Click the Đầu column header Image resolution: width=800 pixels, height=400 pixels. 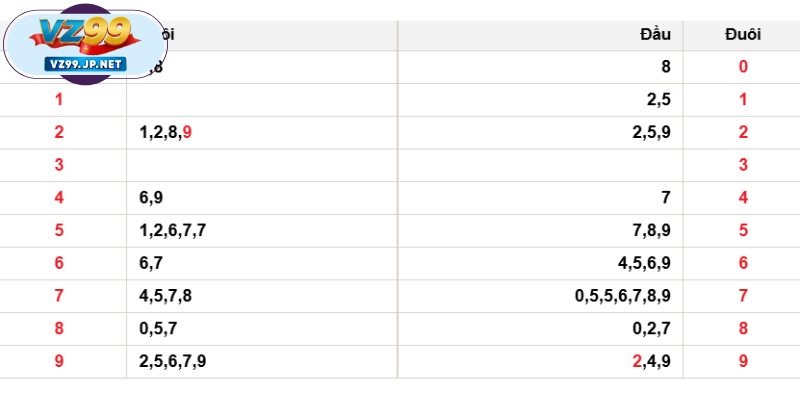pyautogui.click(x=655, y=35)
